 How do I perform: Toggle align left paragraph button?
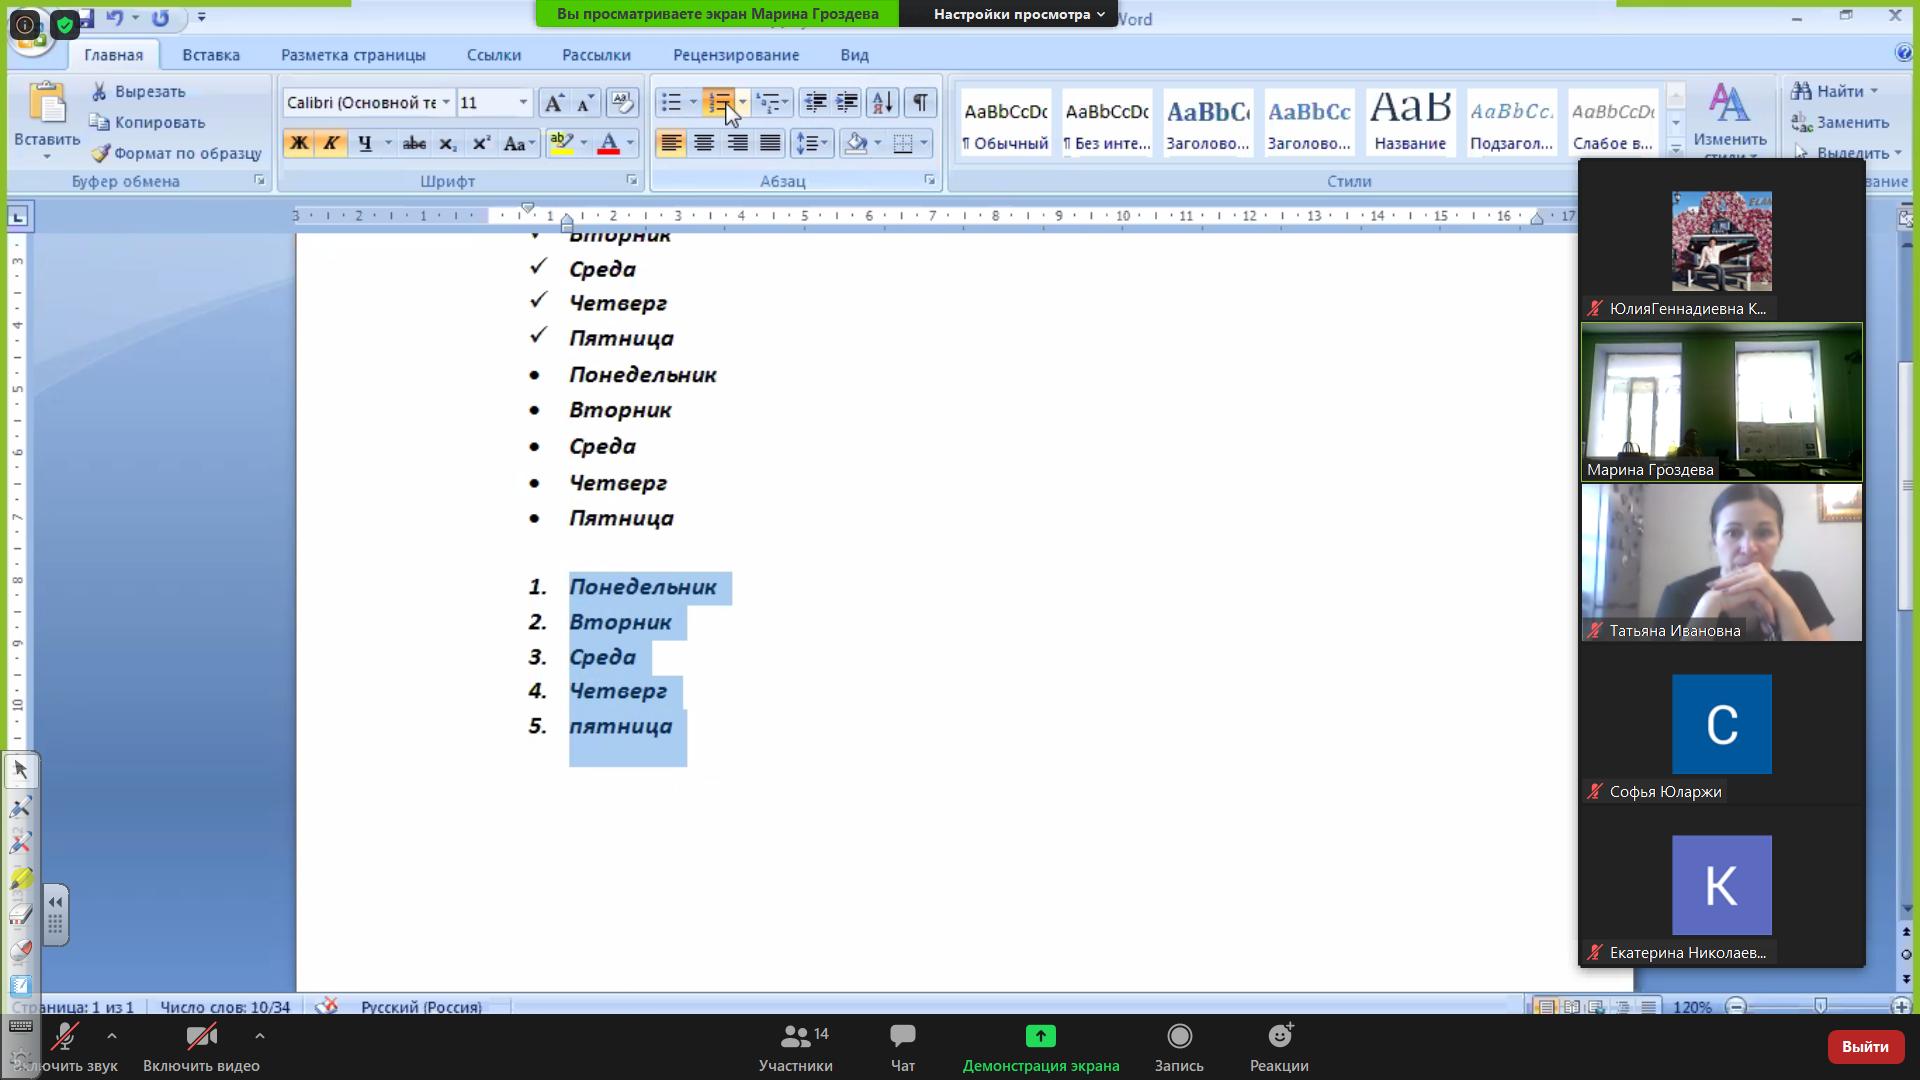(x=671, y=143)
